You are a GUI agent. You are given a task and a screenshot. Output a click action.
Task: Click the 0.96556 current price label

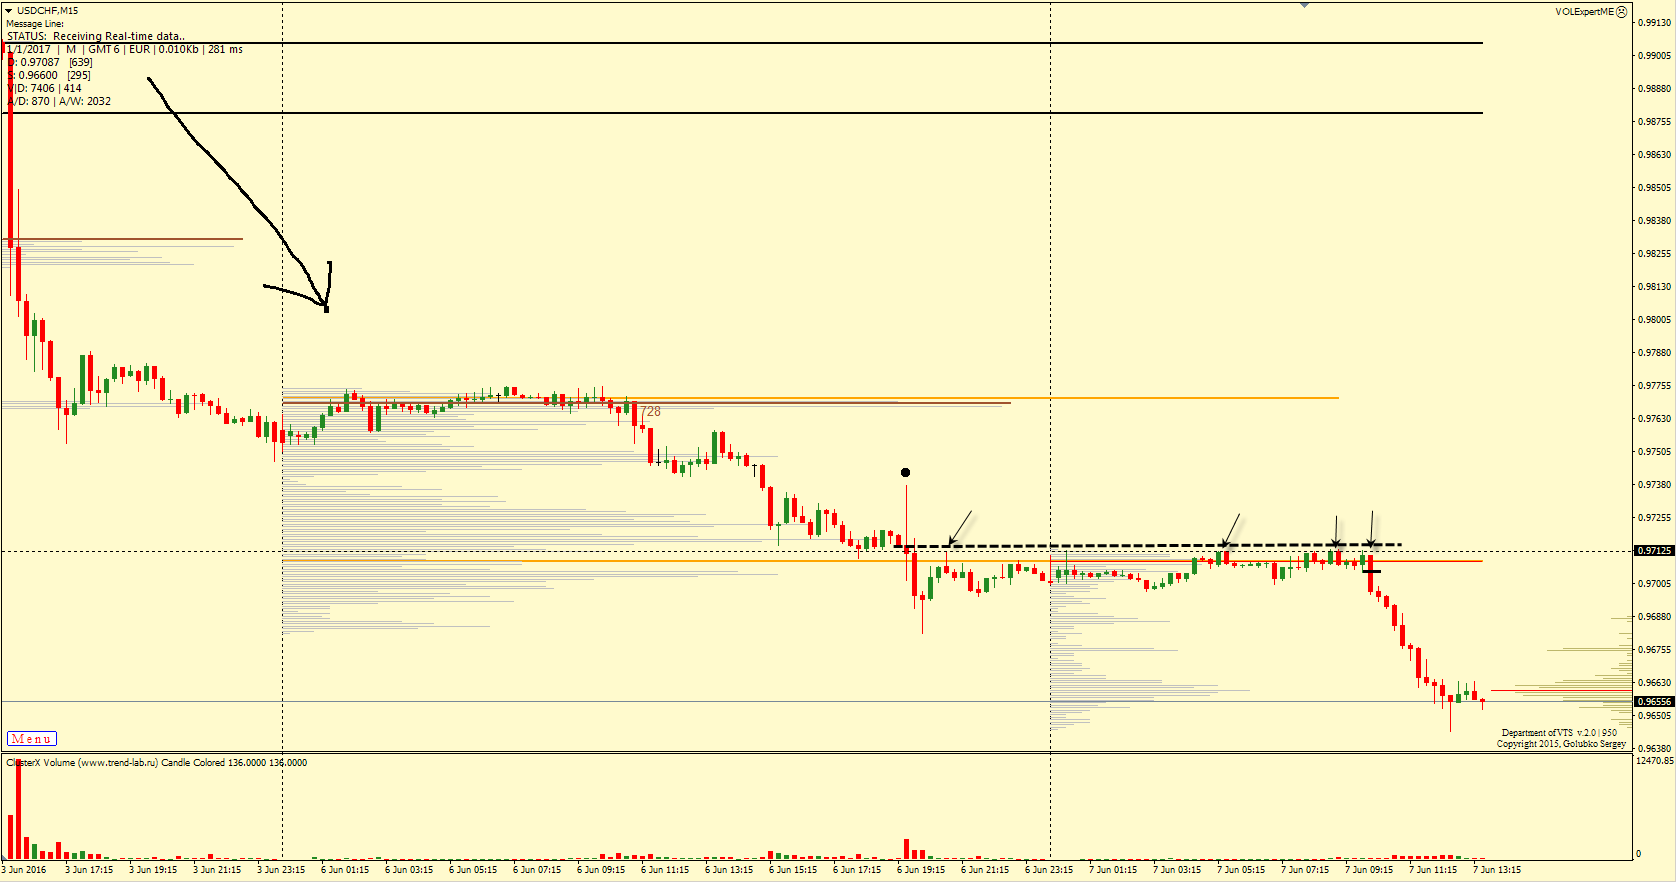1654,702
